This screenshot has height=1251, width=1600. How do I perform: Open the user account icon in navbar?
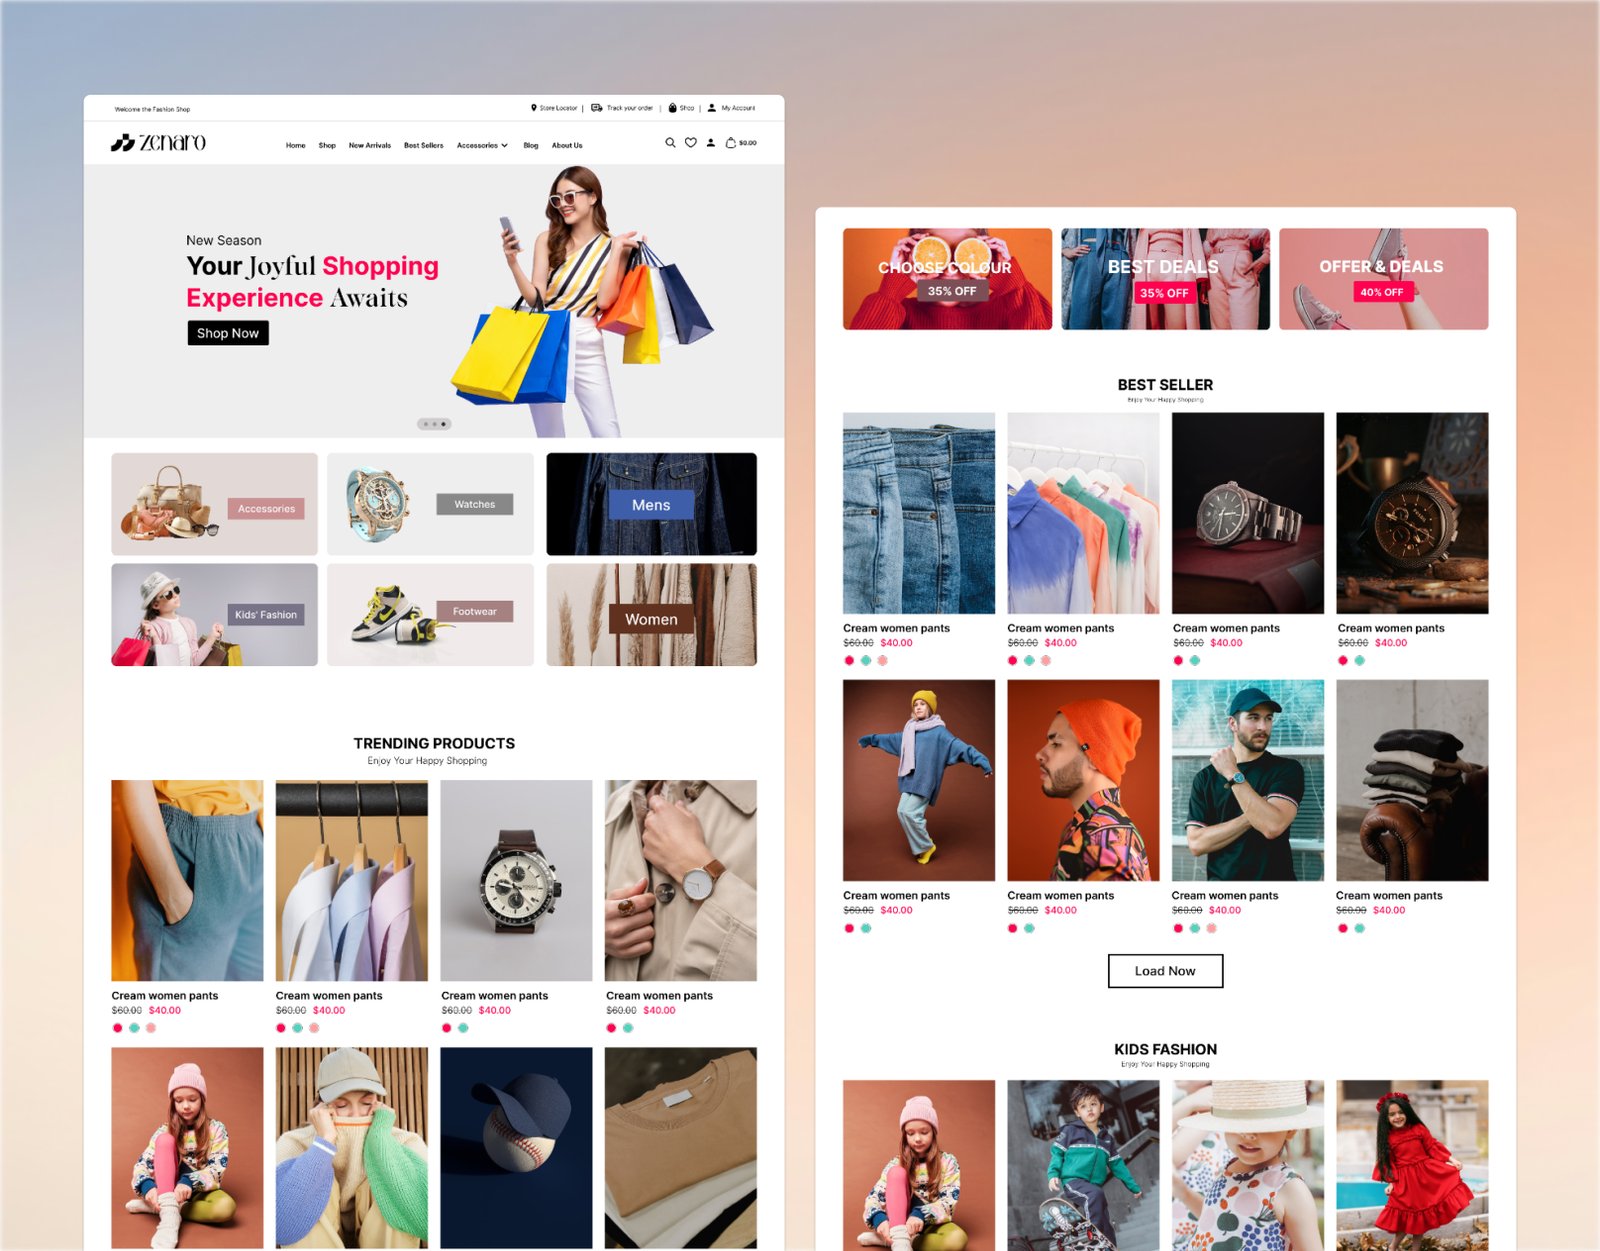[x=711, y=143]
